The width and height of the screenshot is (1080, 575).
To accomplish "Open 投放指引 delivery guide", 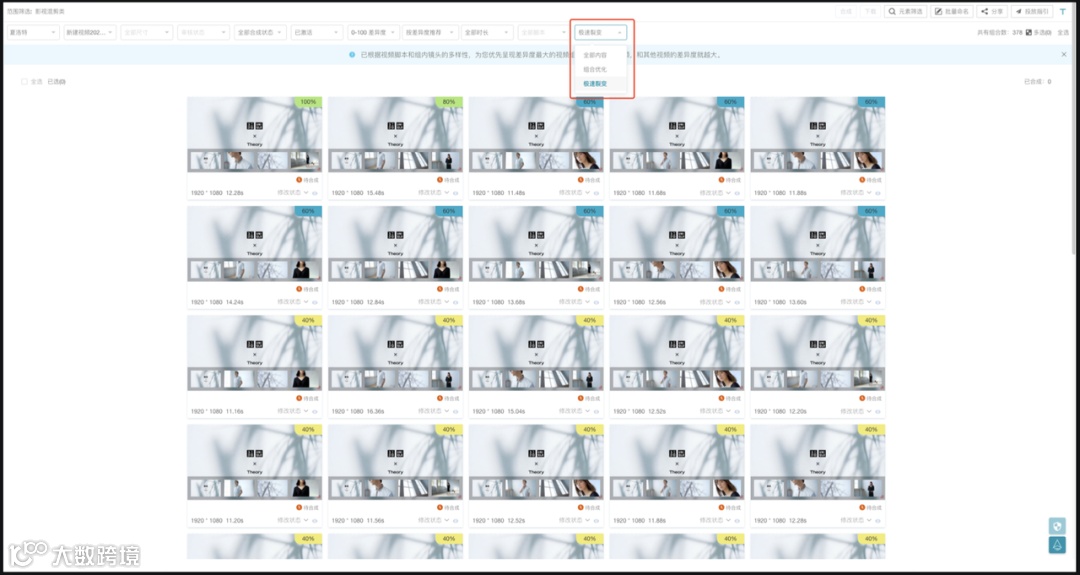I will click(1032, 12).
